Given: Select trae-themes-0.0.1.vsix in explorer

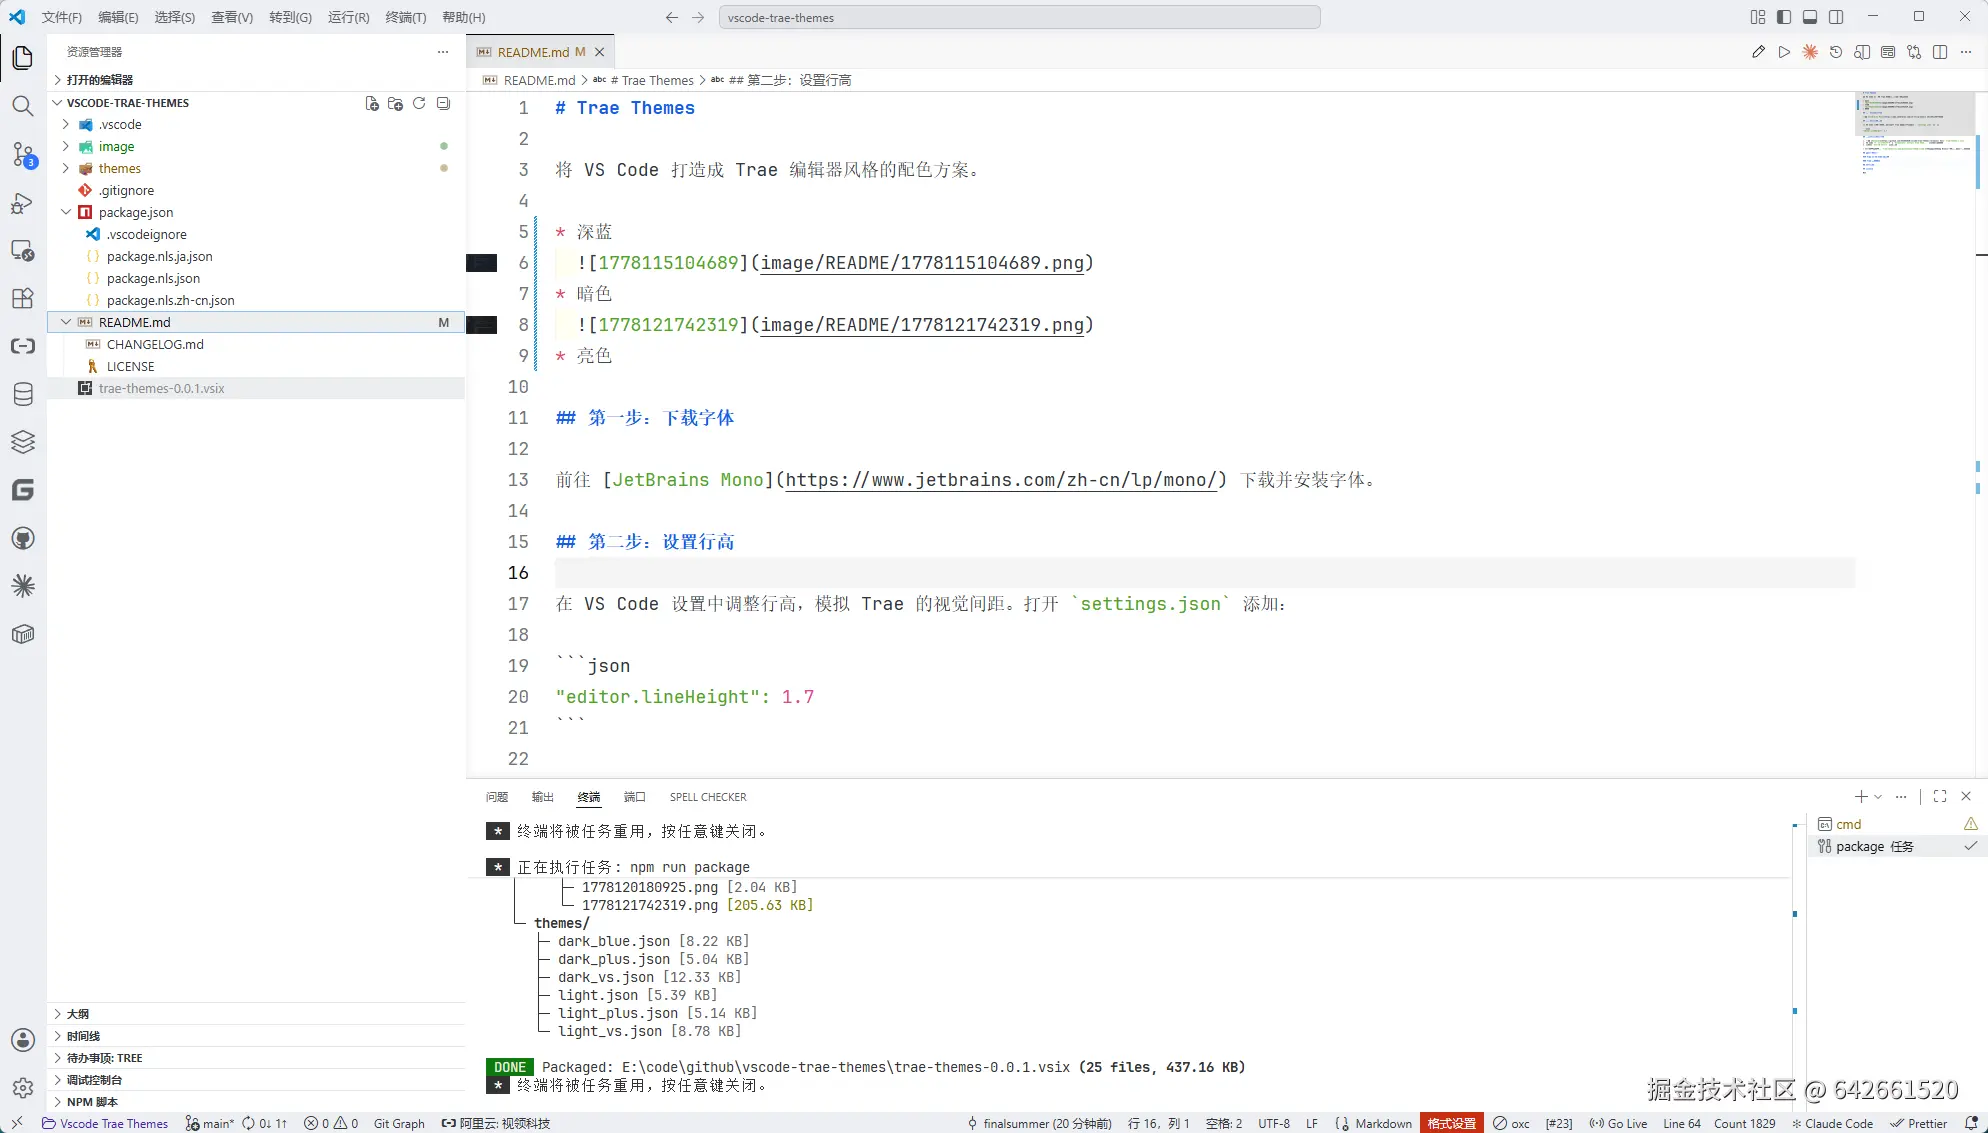Looking at the screenshot, I should coord(256,388).
